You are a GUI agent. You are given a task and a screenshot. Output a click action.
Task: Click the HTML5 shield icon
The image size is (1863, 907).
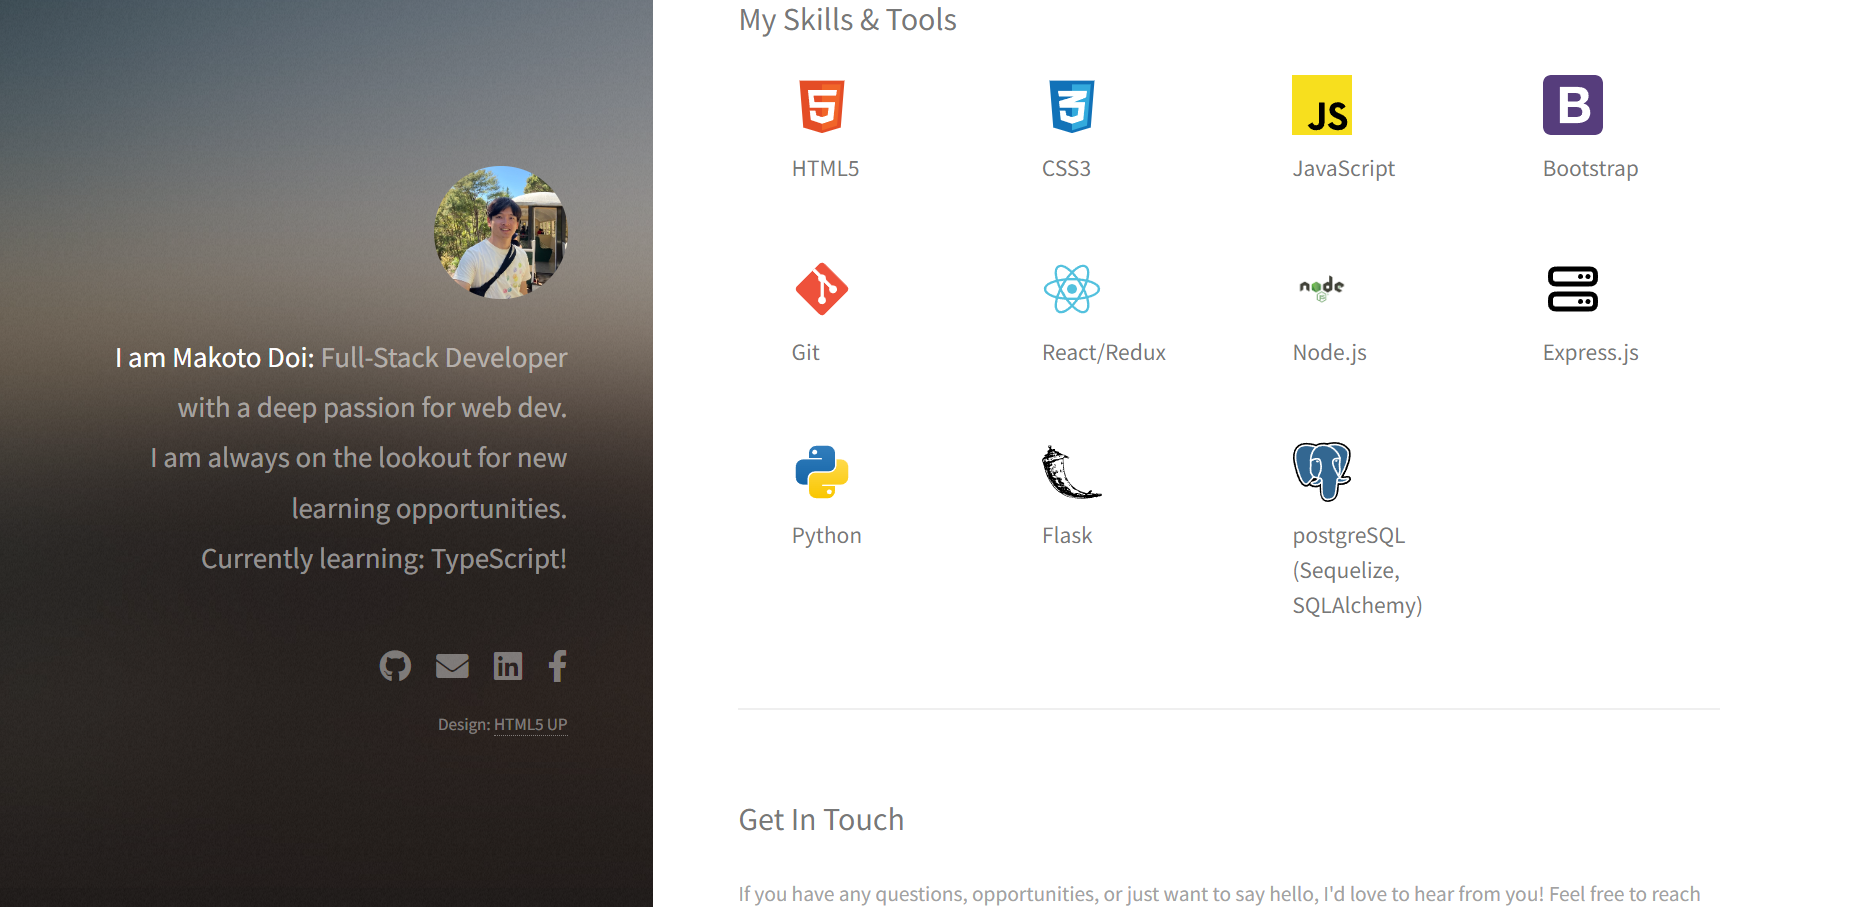point(822,106)
